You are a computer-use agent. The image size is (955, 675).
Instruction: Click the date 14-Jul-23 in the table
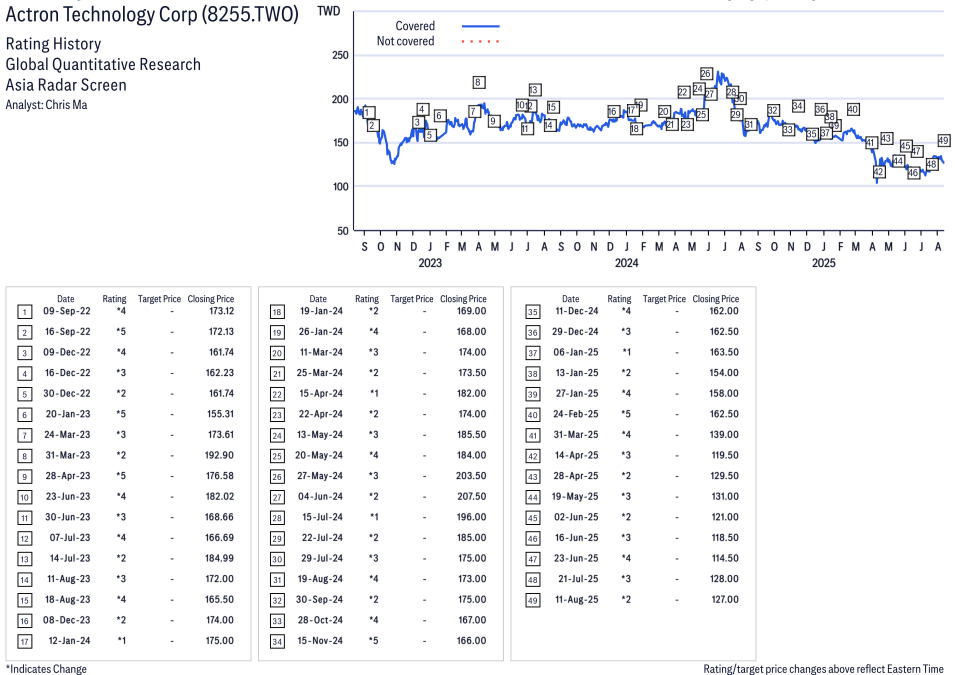tap(70, 559)
